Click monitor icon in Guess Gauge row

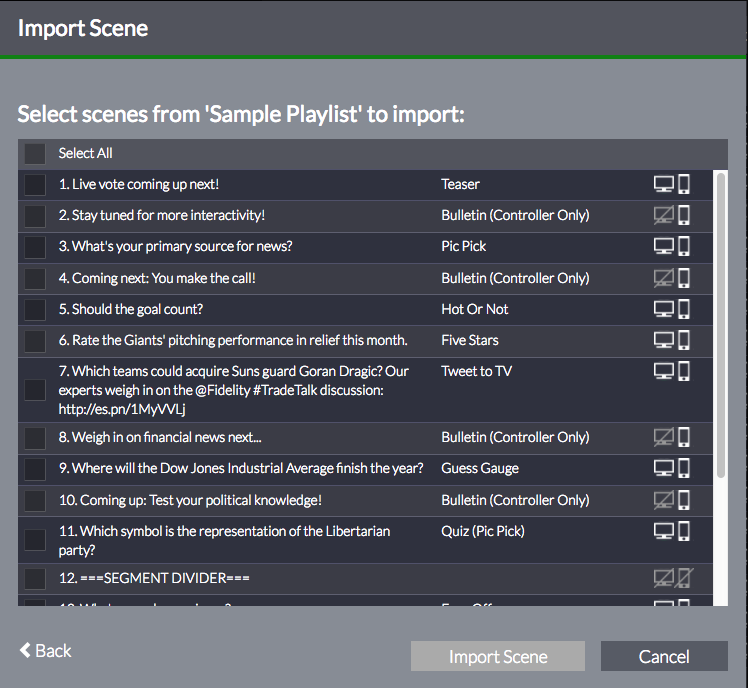click(664, 469)
